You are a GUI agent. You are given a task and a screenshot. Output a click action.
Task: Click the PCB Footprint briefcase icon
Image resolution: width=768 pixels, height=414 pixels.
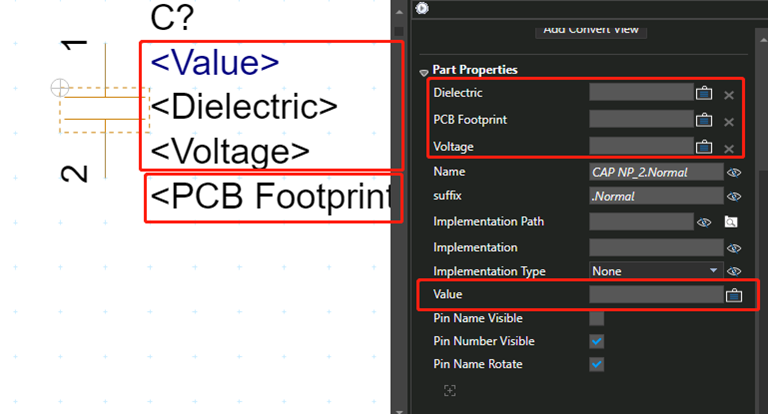tap(704, 120)
